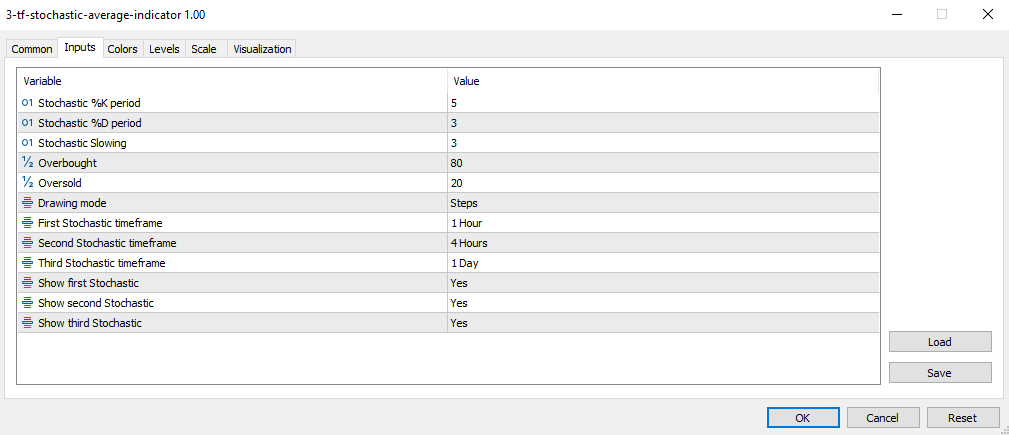Screen dimensions: 1009x435
Task: Click the integer icon beside Stochastic %K period
Action: [x=27, y=102]
